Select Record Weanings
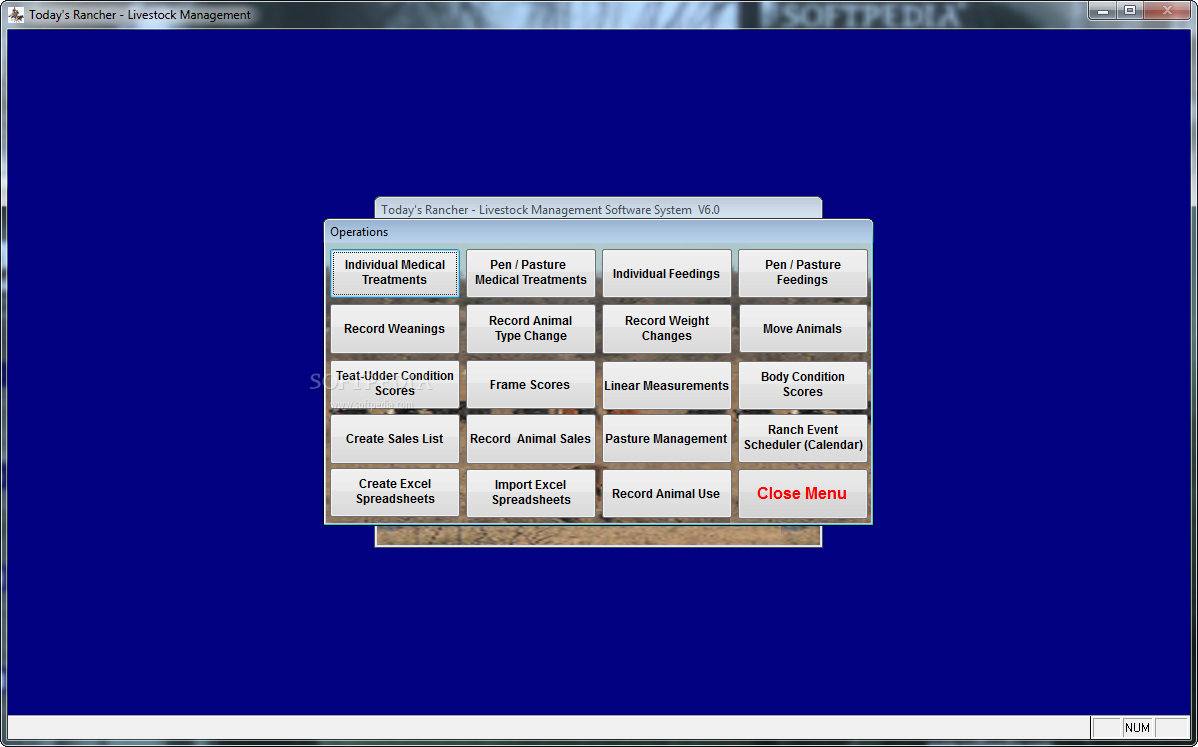This screenshot has height=747, width=1198. 394,328
